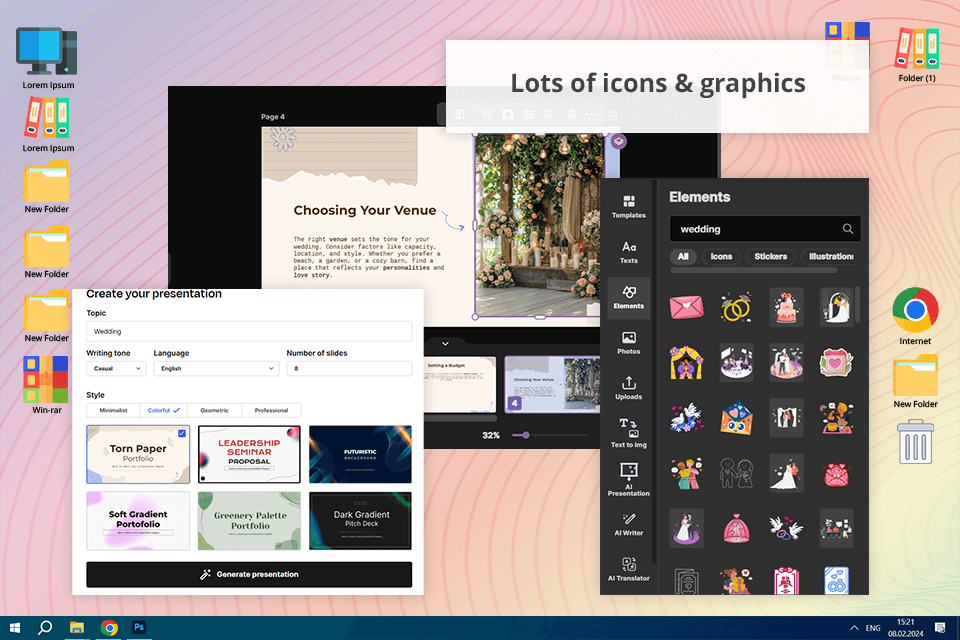The image size is (960, 640).
Task: Click the purple layers badge on image
Action: tap(618, 141)
